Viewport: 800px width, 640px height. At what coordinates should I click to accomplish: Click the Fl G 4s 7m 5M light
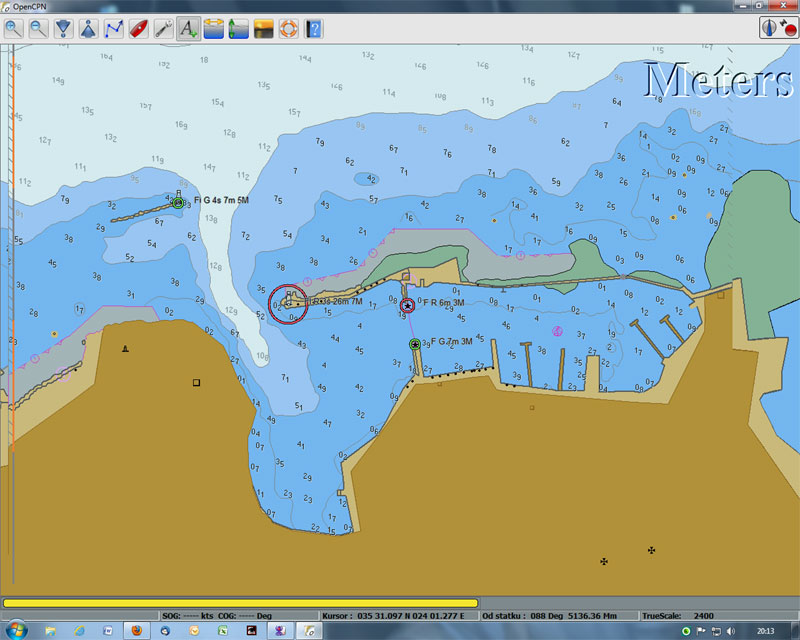[x=178, y=203]
